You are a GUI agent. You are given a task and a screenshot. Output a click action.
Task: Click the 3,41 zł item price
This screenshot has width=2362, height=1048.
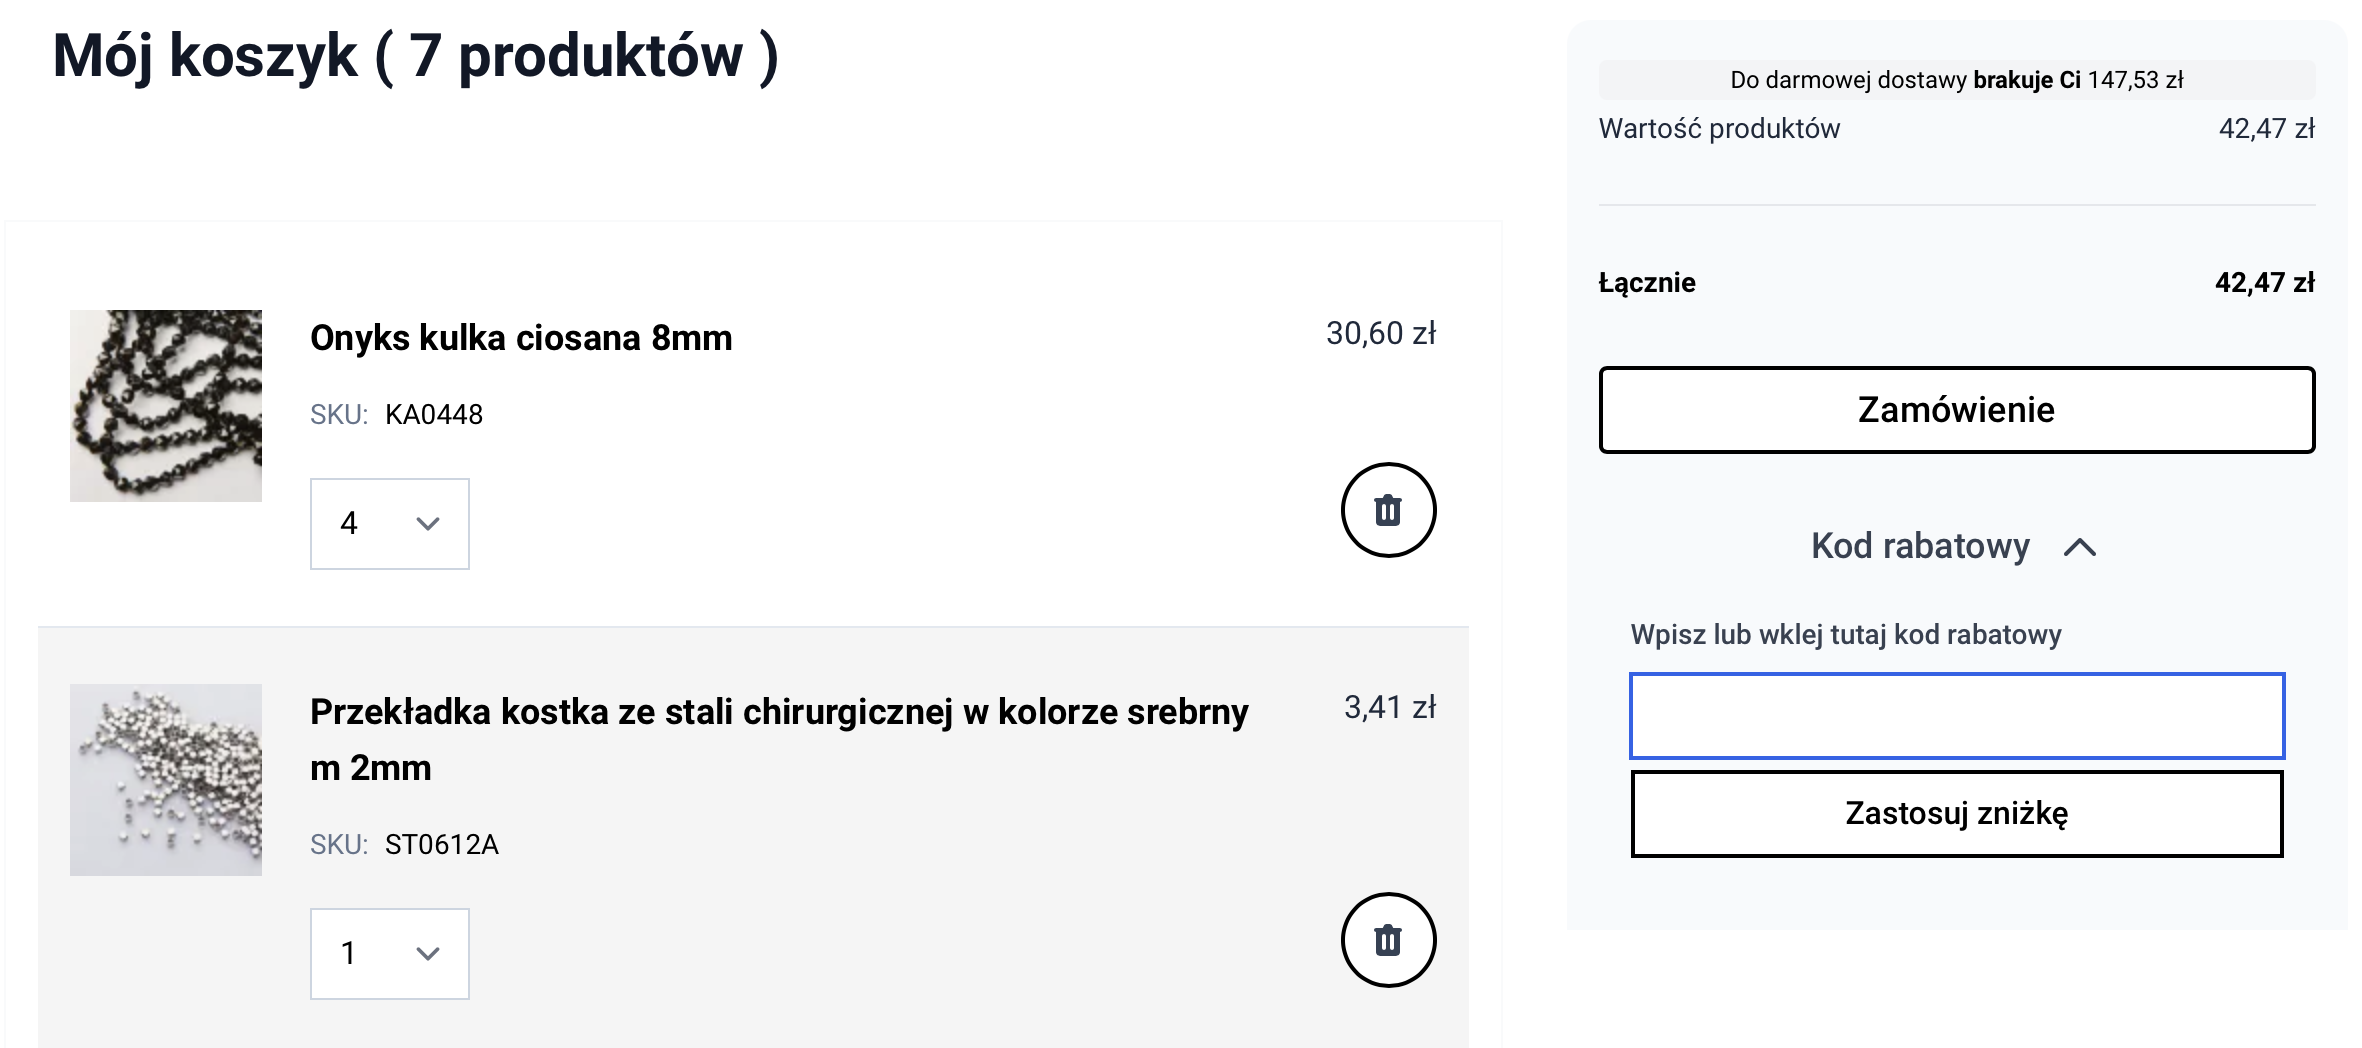point(1389,708)
